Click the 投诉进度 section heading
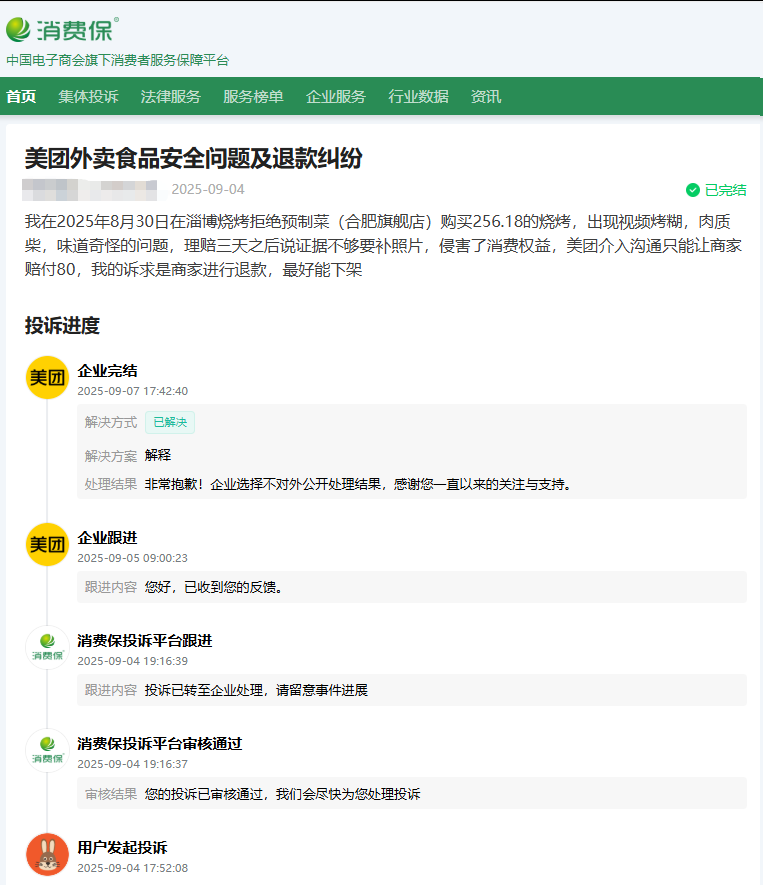This screenshot has height=885, width=763. point(62,326)
